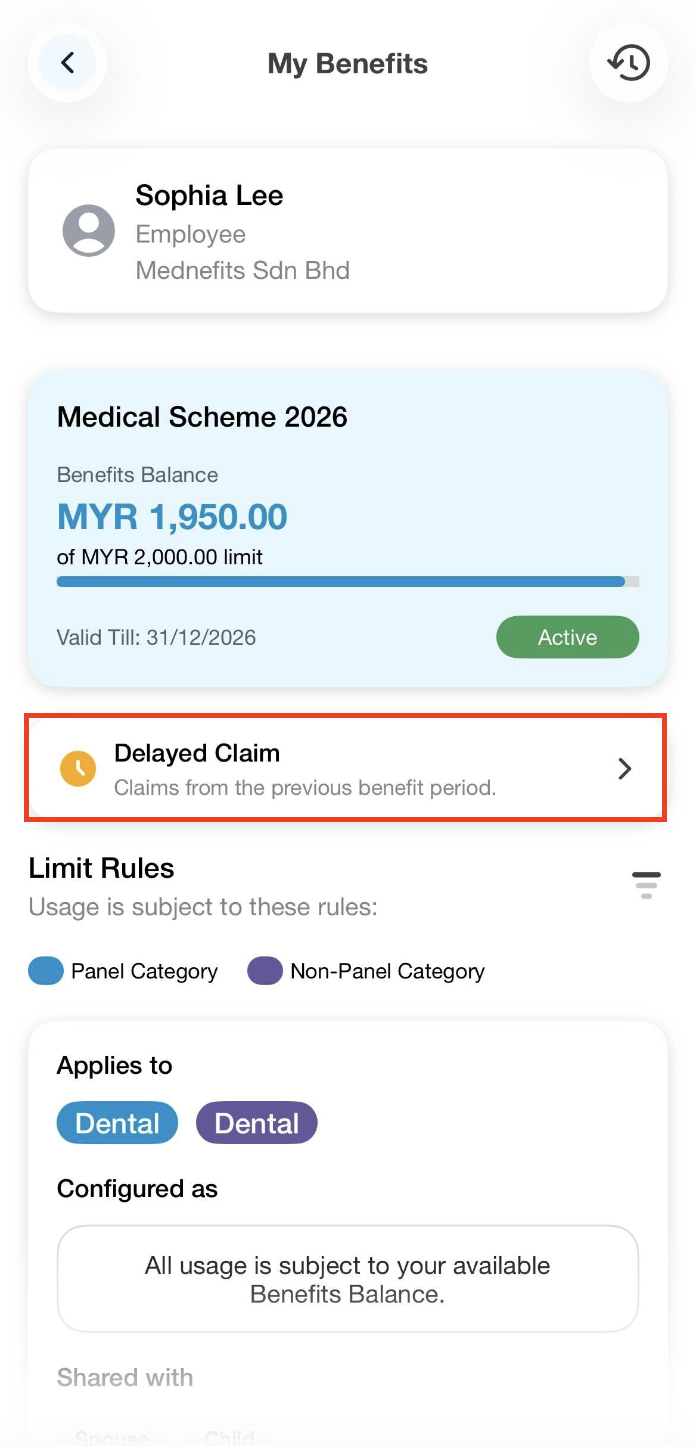Image resolution: width=696 pixels, height=1446 pixels.
Task: Open the Delayed Claim title row
Action: click(197, 753)
